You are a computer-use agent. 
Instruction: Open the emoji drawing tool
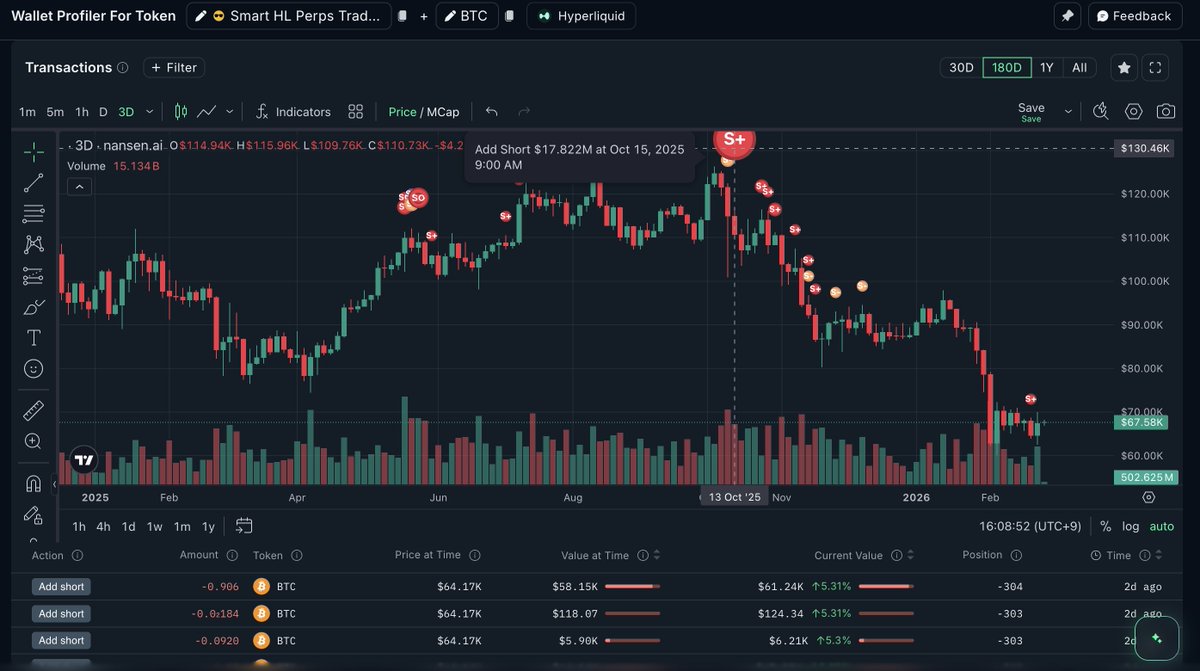[x=34, y=368]
